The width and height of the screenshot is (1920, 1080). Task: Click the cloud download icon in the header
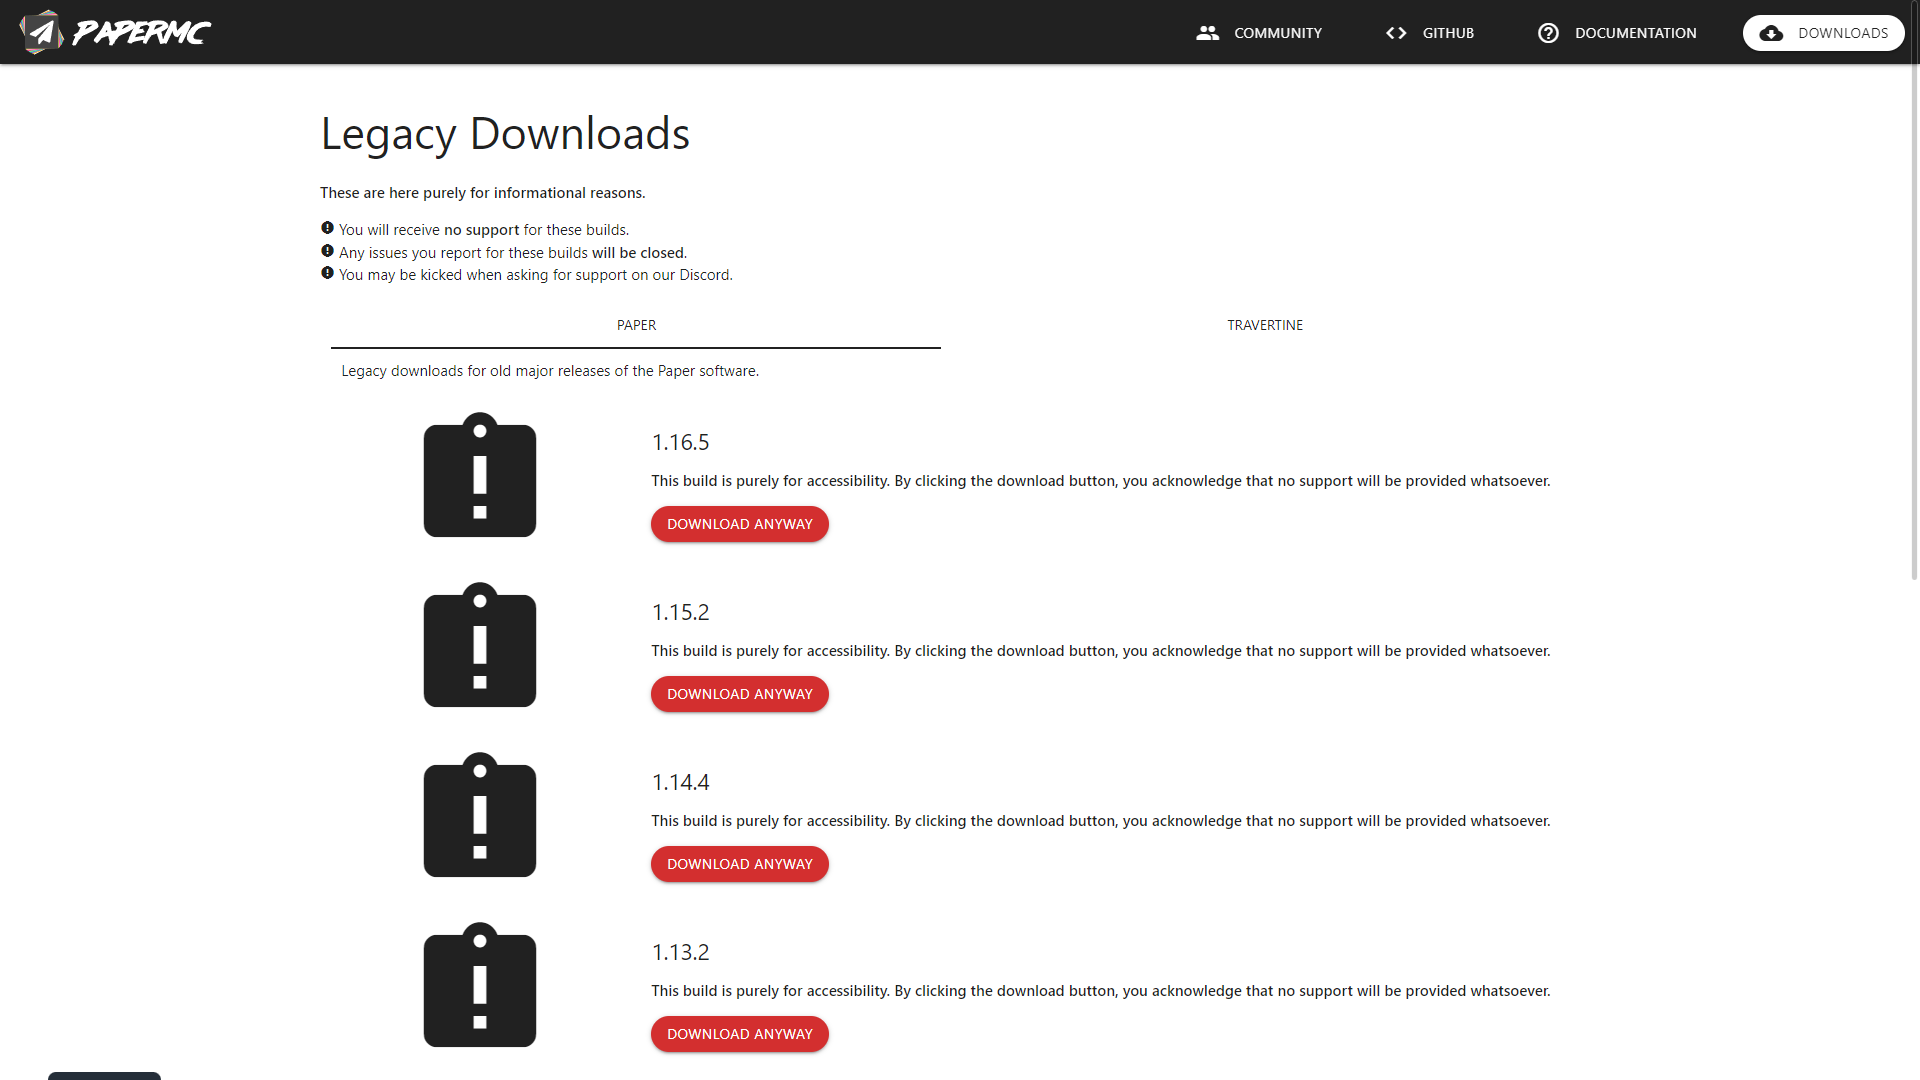coord(1771,33)
